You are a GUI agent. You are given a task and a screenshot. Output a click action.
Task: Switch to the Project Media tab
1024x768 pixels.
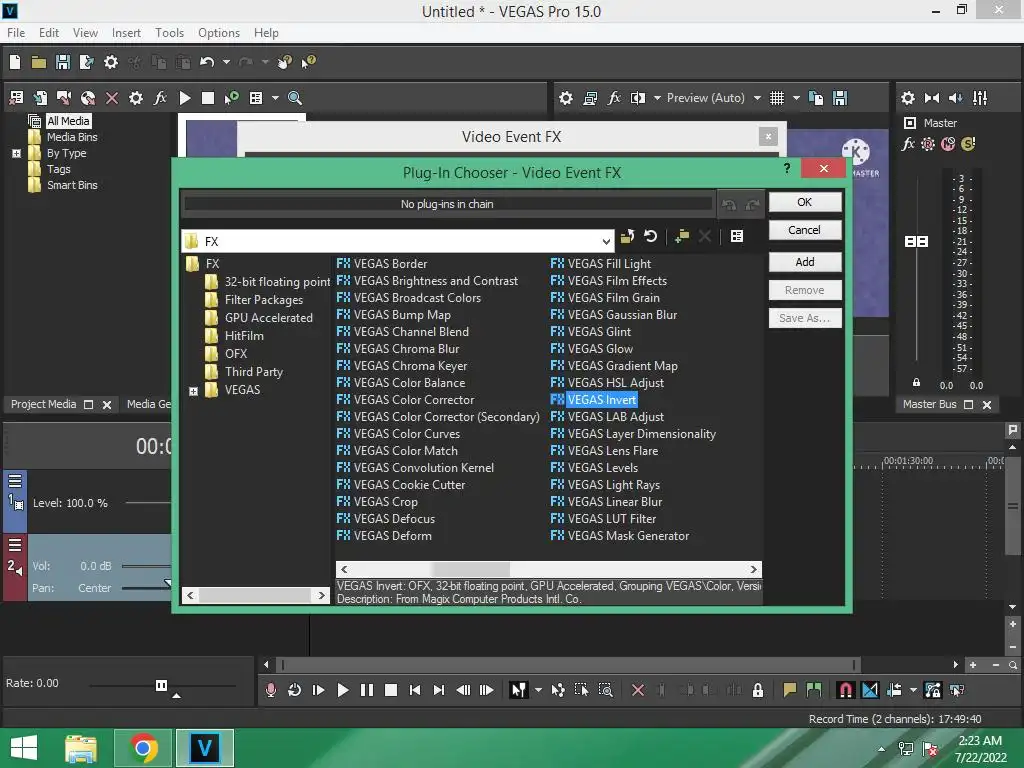click(x=44, y=404)
